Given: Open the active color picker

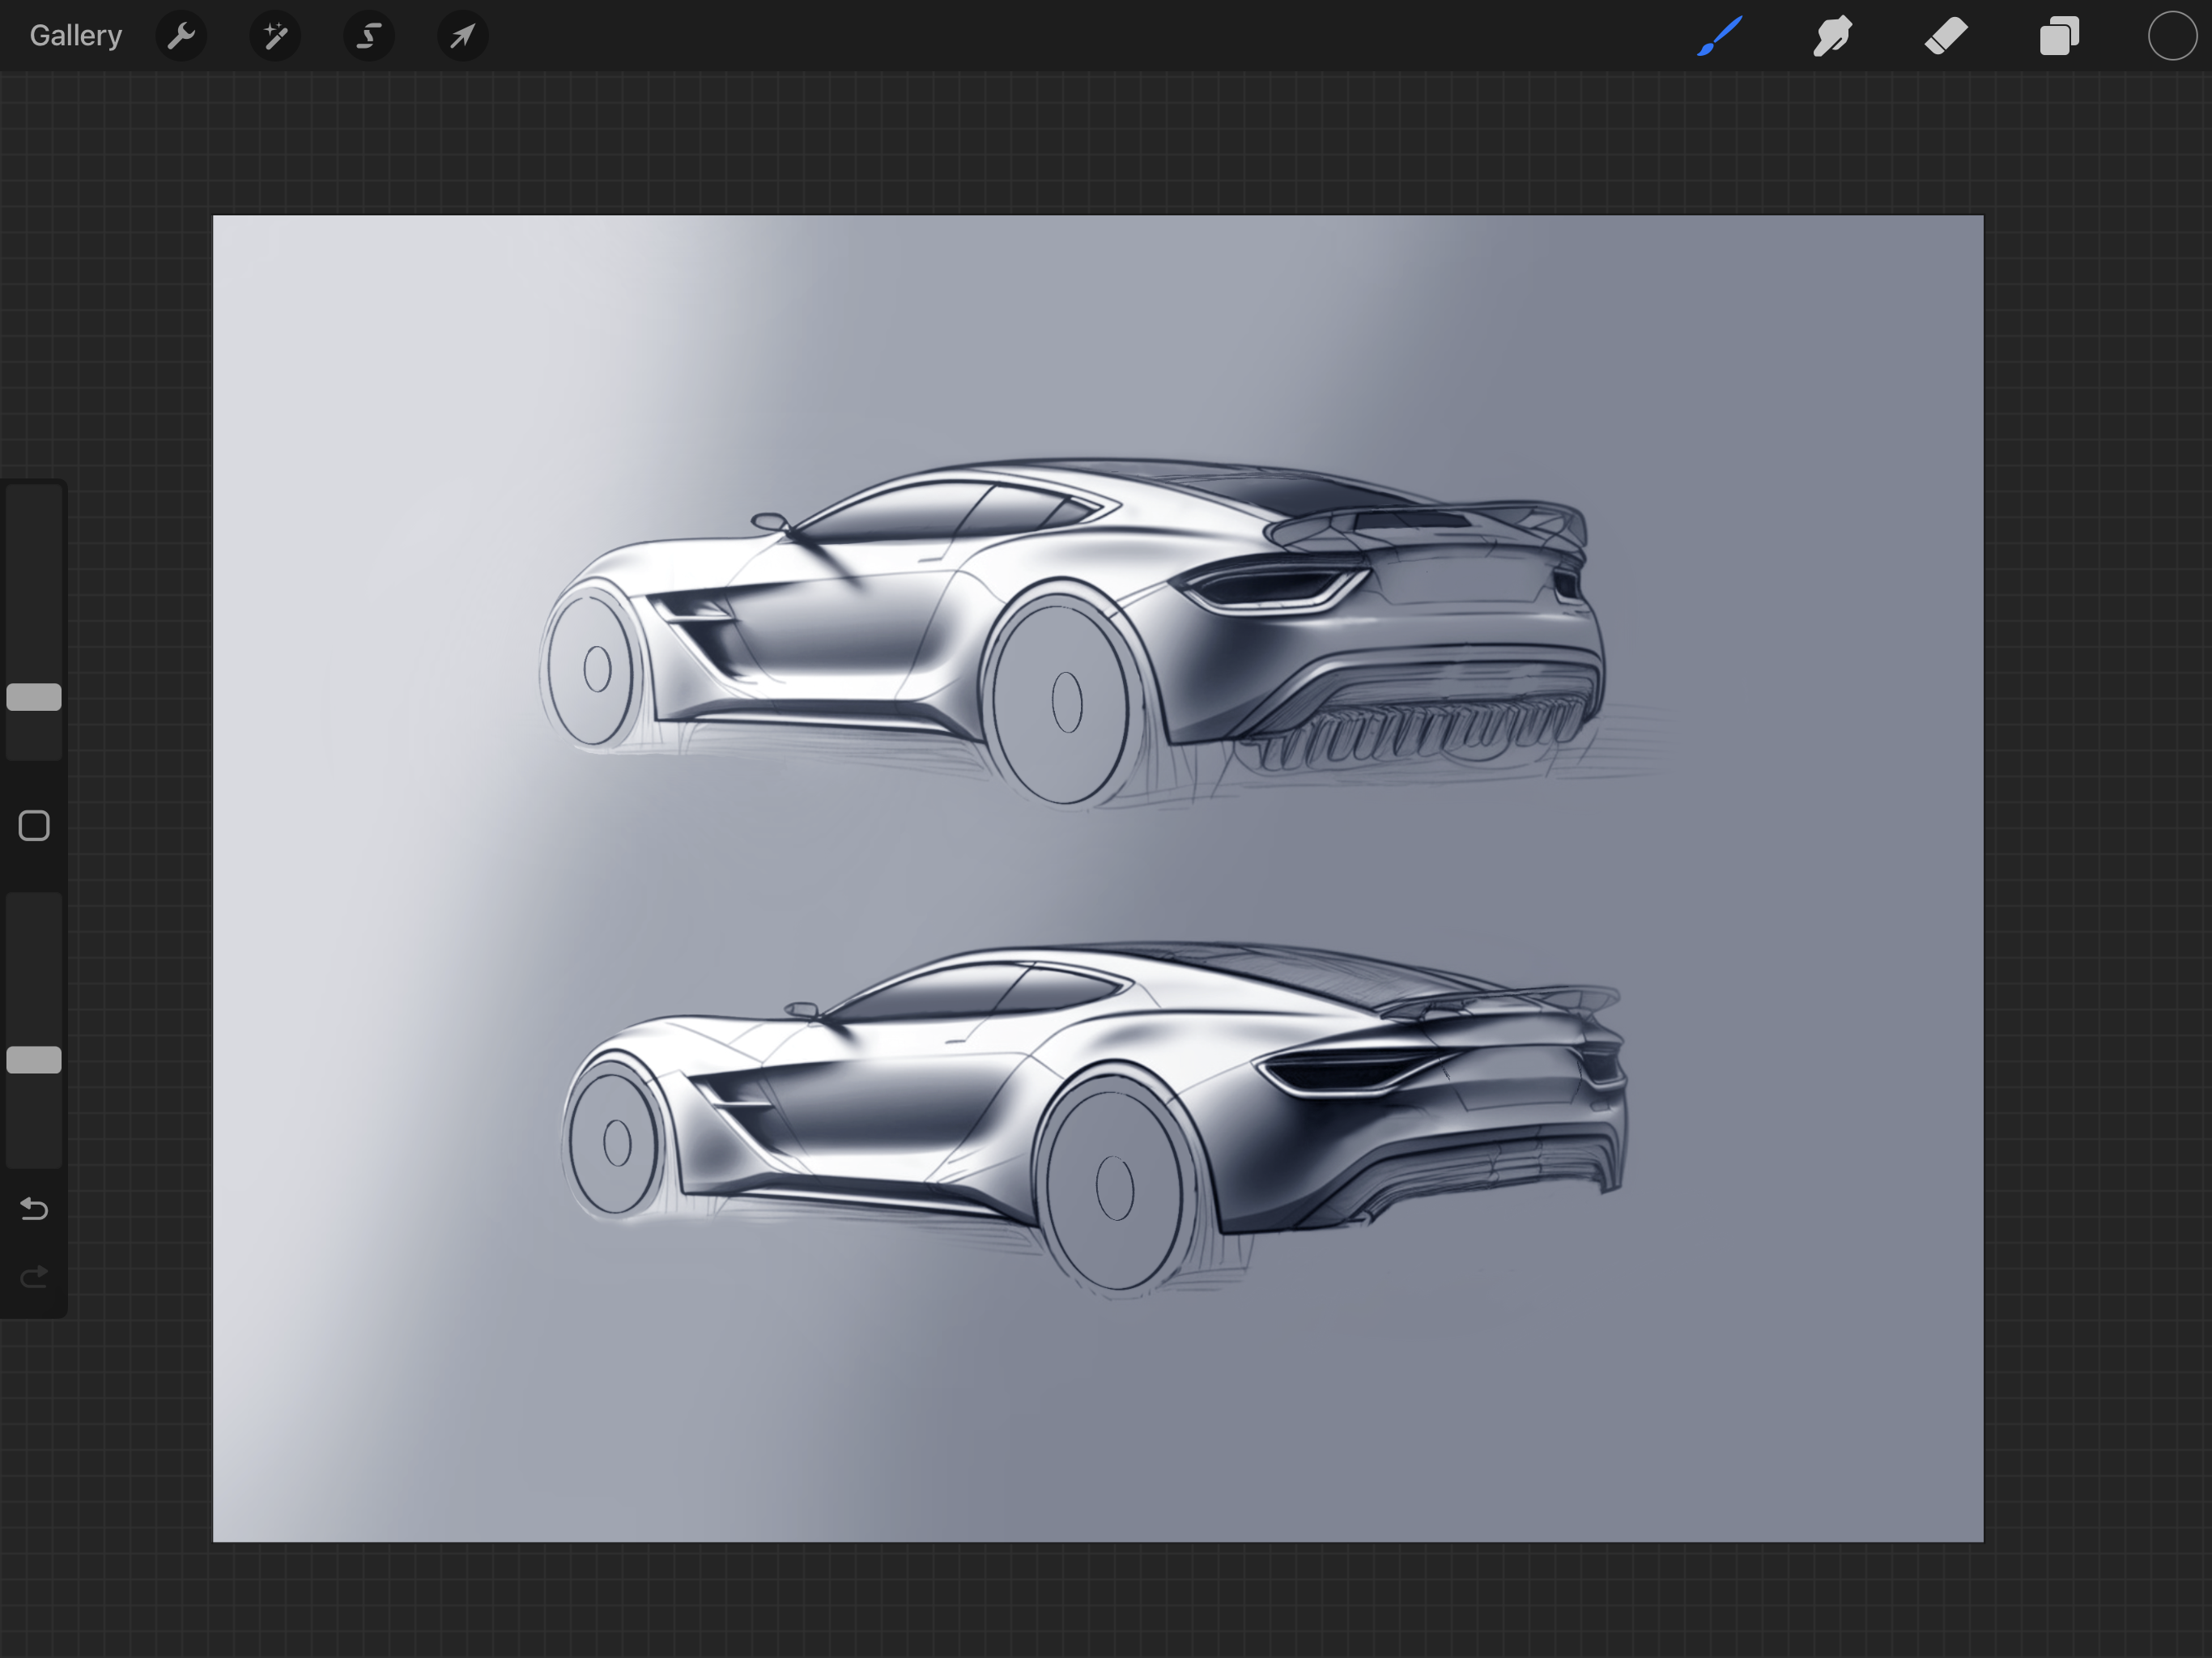Looking at the screenshot, I should 2172,36.
